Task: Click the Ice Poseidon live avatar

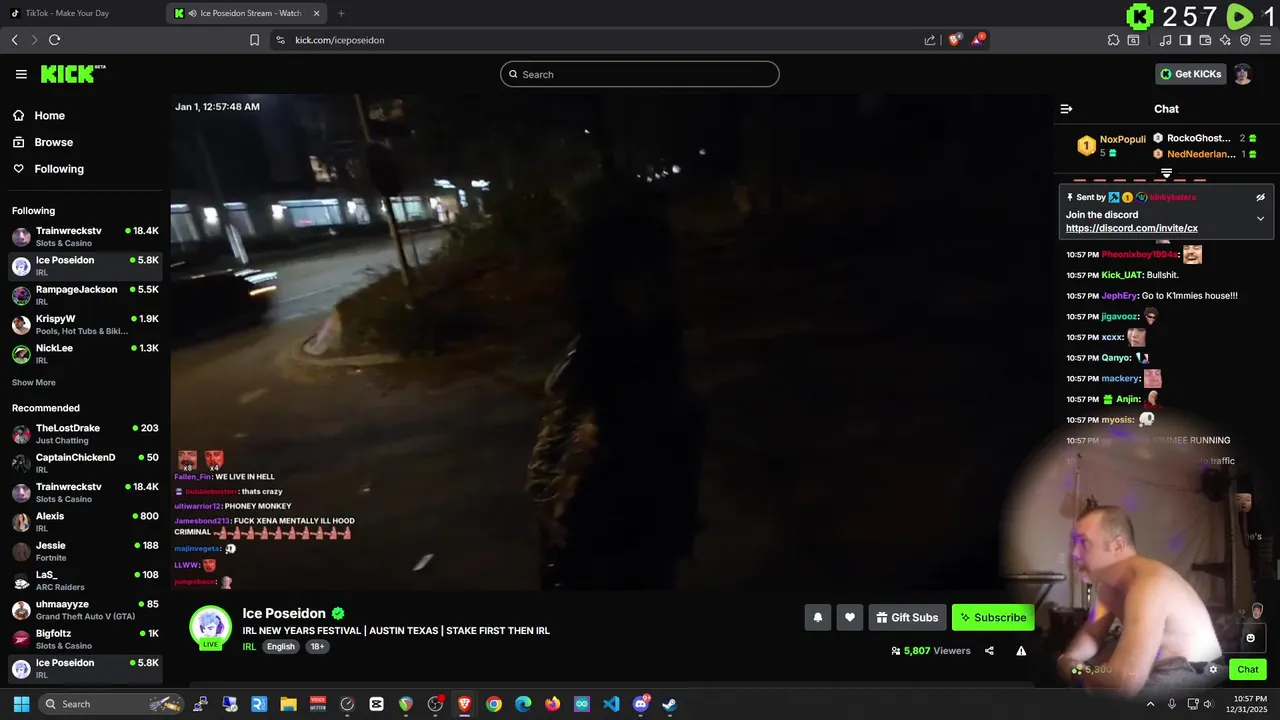Action: [x=210, y=626]
